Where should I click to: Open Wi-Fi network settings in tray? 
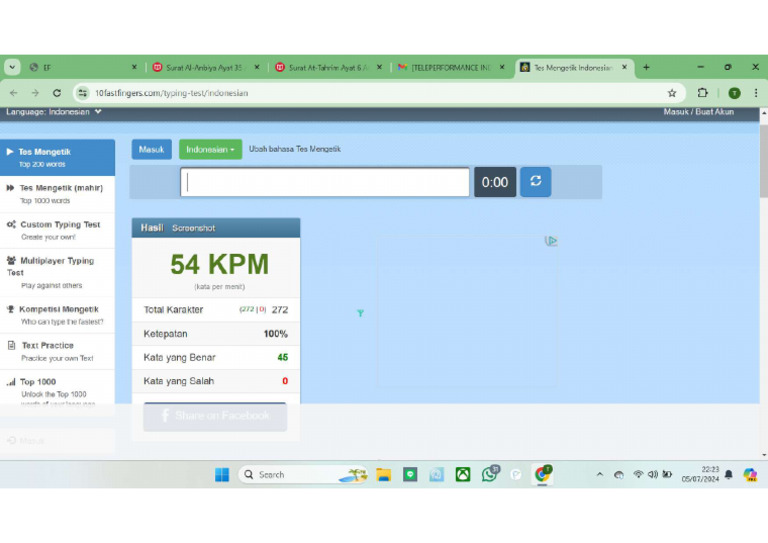(x=638, y=474)
